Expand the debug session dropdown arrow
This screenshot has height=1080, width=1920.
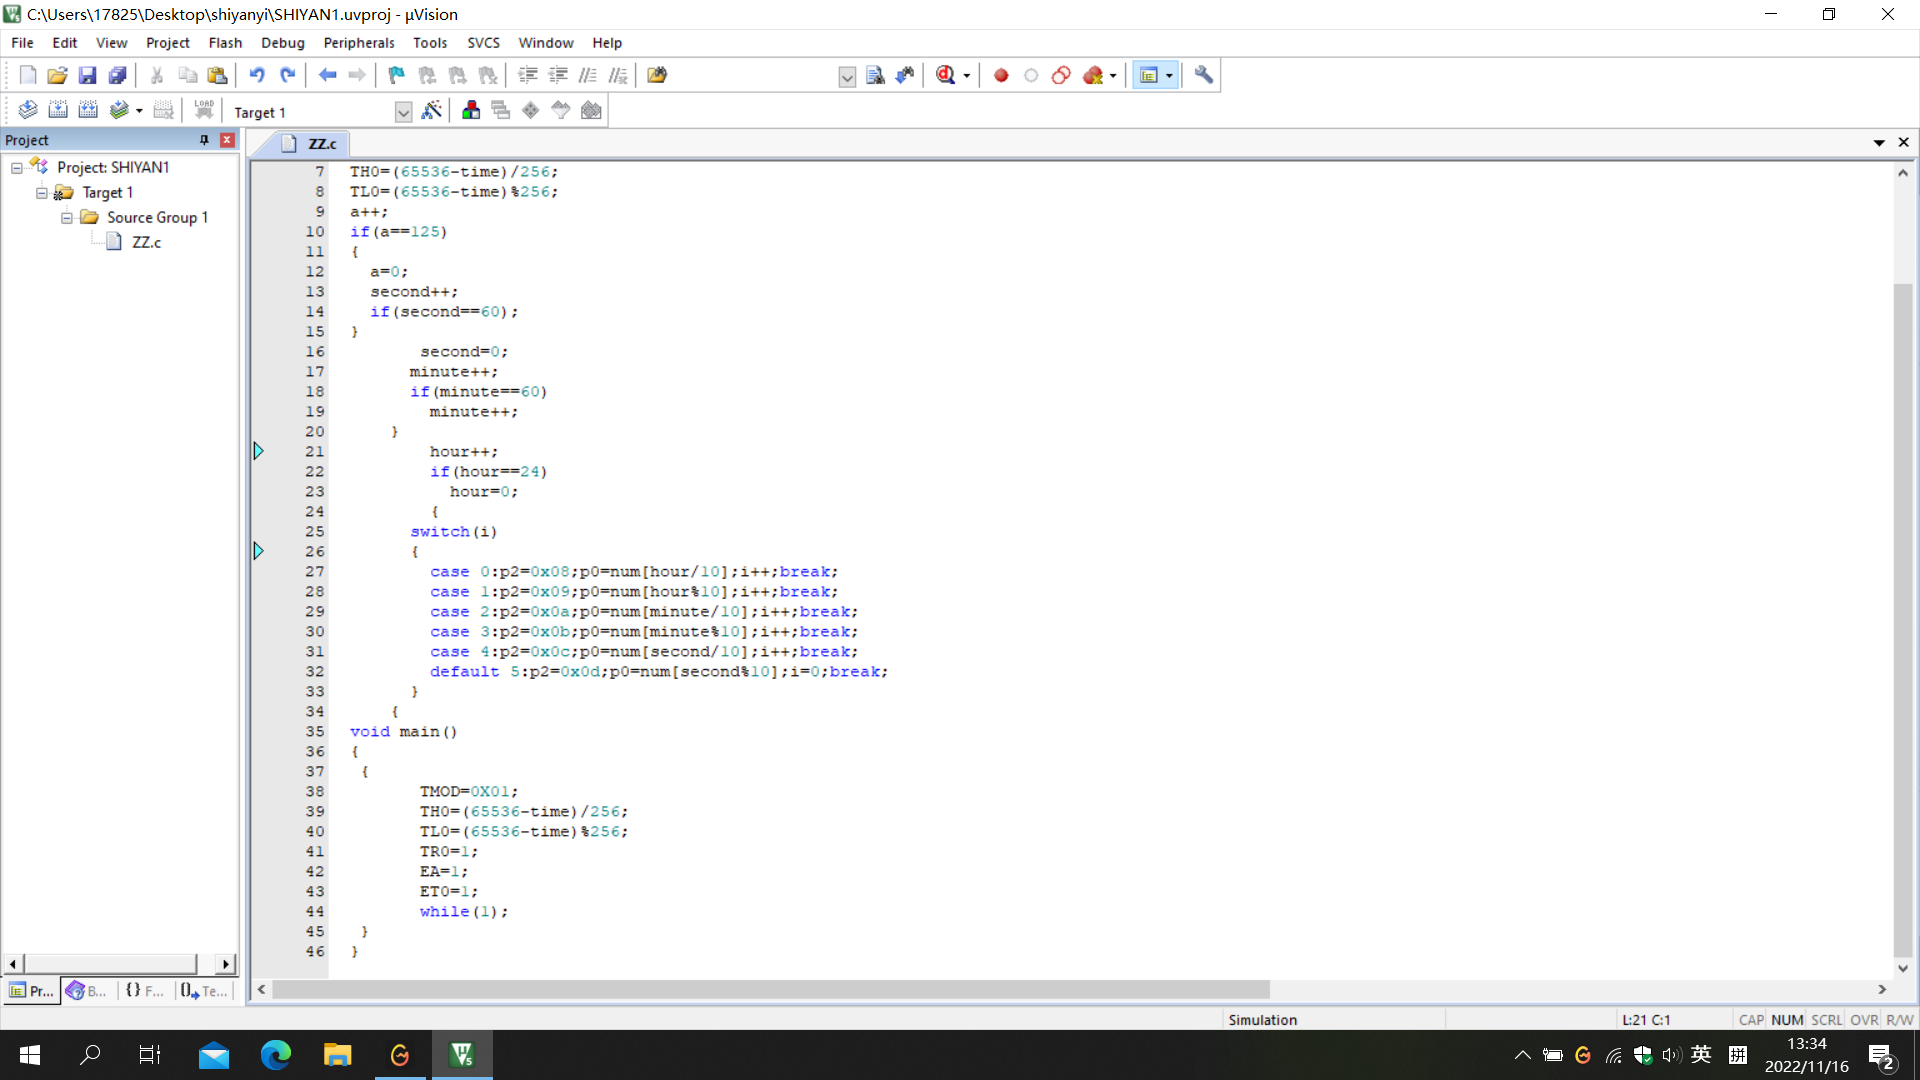(x=966, y=76)
